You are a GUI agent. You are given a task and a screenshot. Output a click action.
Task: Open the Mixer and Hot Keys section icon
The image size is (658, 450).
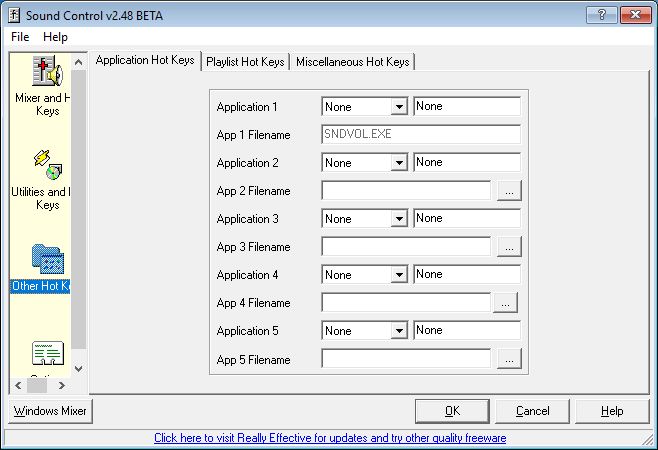coord(47,71)
